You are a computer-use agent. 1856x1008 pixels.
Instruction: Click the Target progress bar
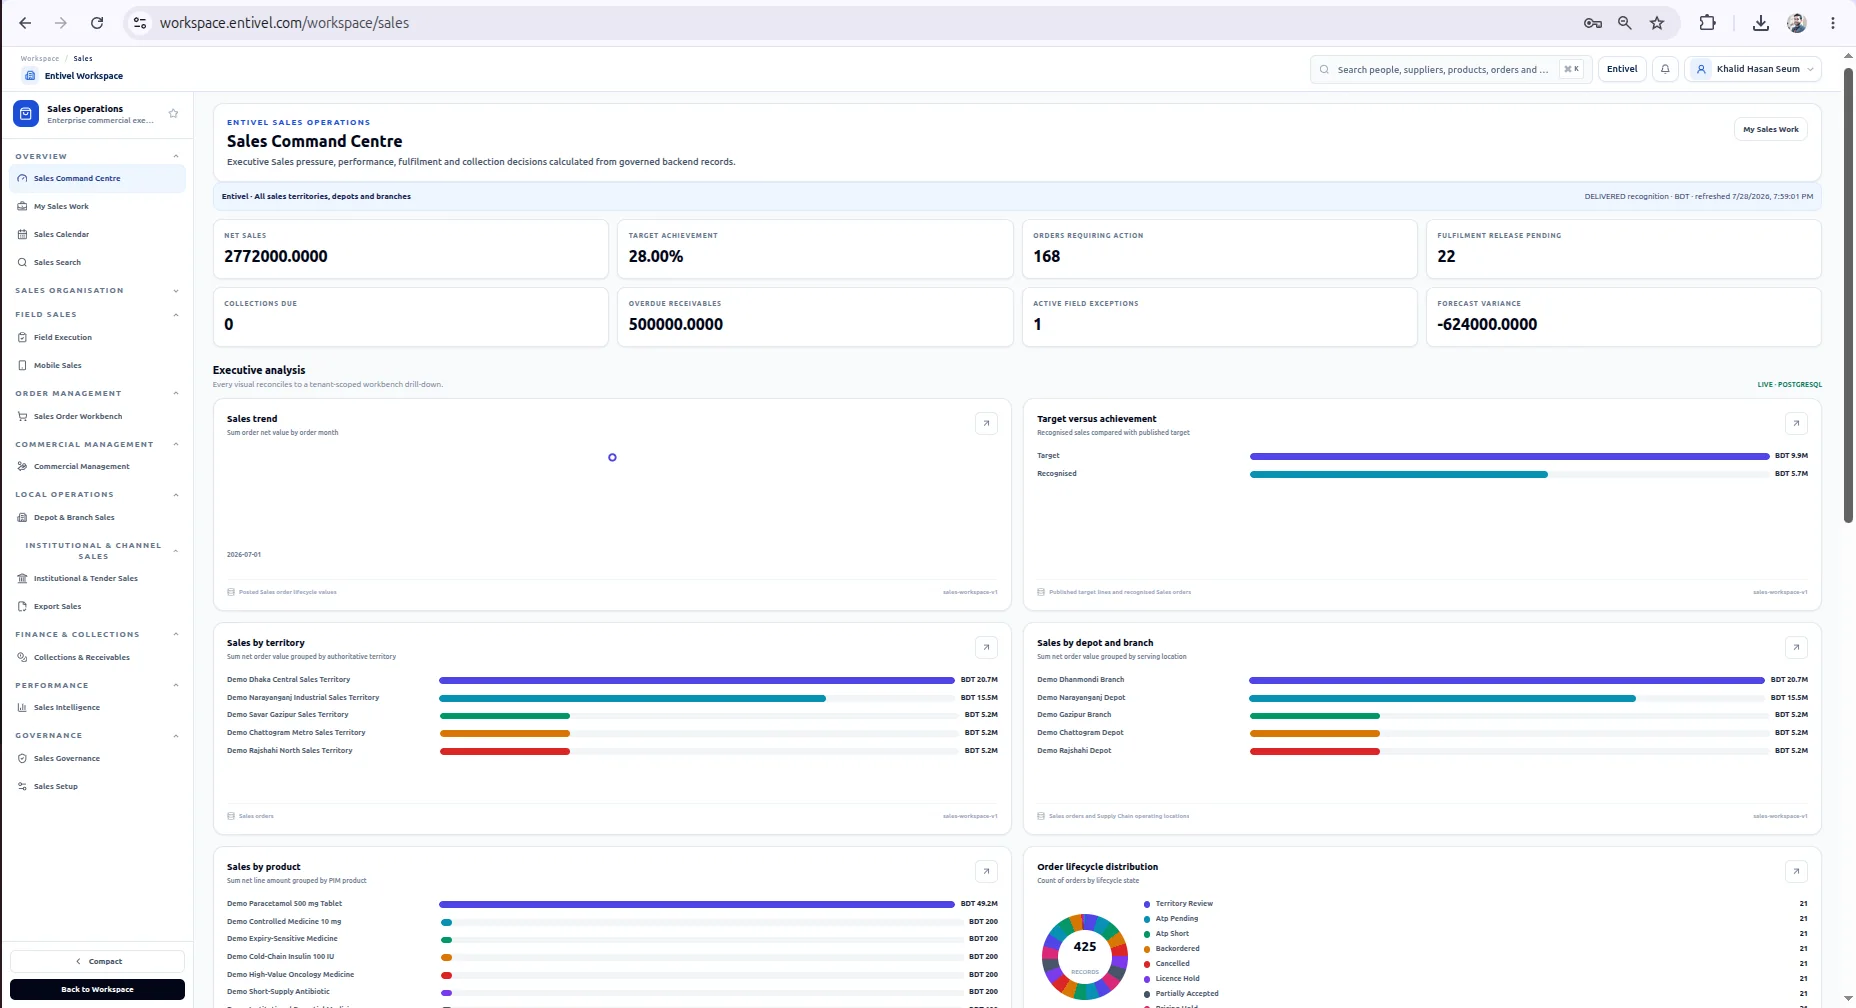(1509, 456)
